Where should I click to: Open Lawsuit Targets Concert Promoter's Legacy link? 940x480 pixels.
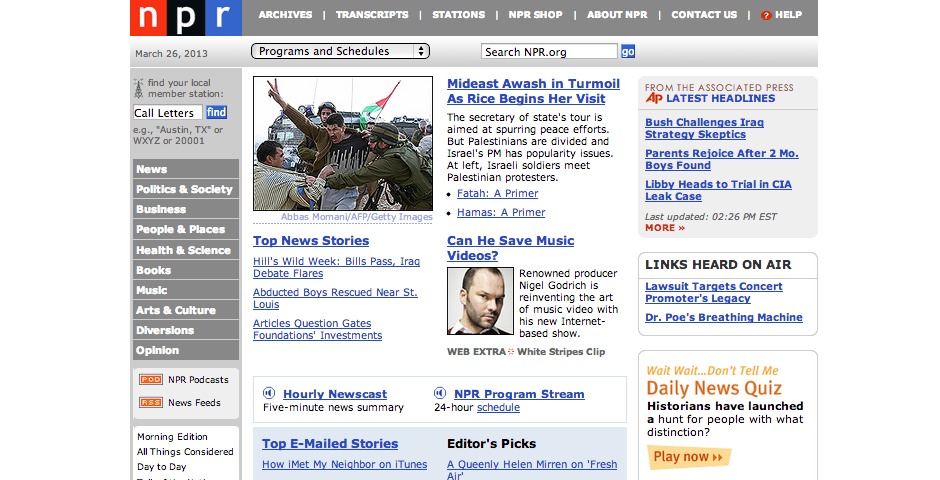[713, 292]
